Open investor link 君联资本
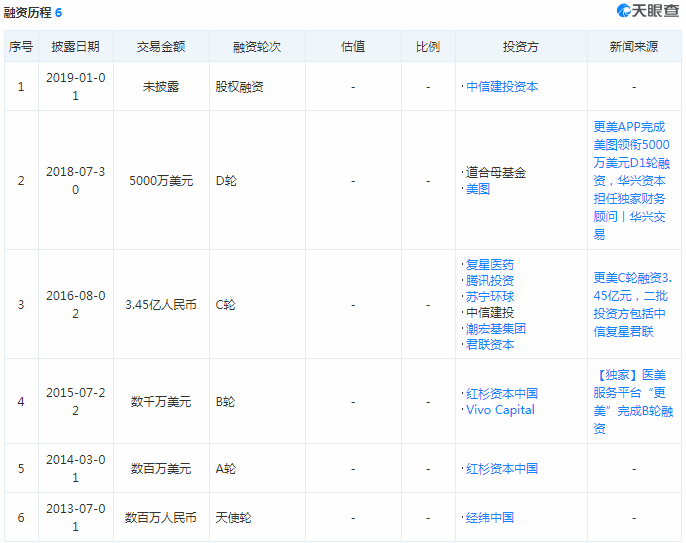 click(490, 345)
